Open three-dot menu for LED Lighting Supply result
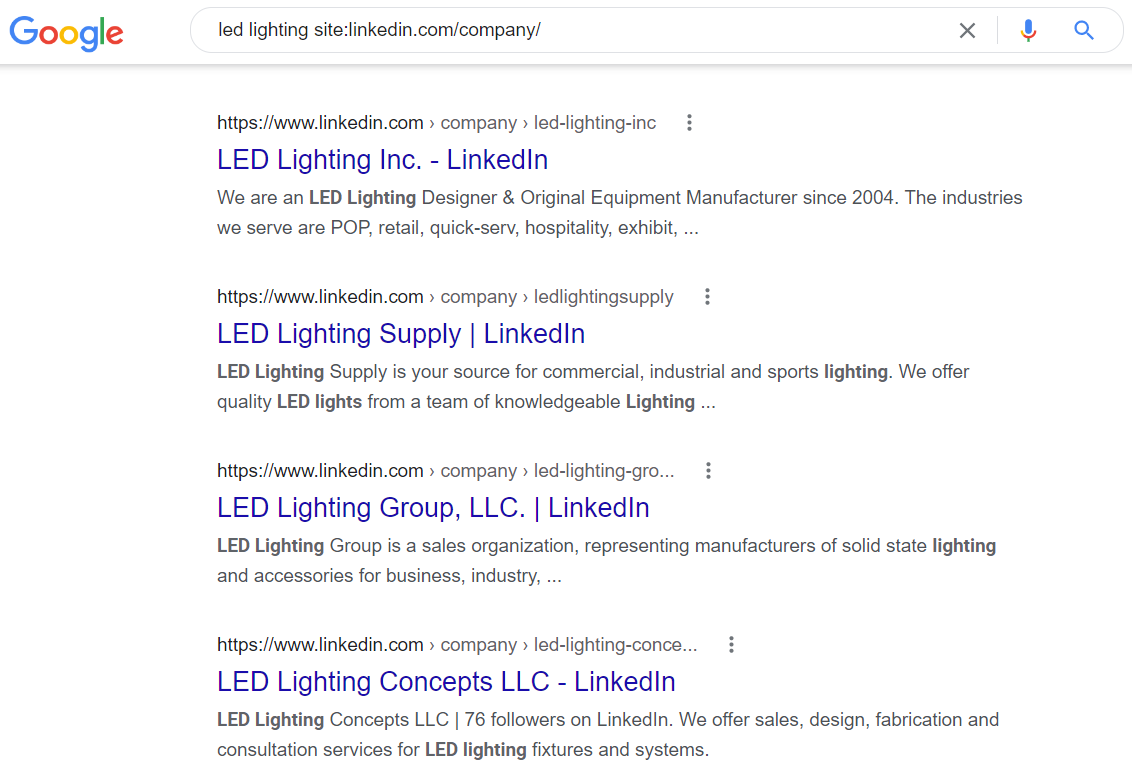Screen dimensions: 1132x778 707,297
